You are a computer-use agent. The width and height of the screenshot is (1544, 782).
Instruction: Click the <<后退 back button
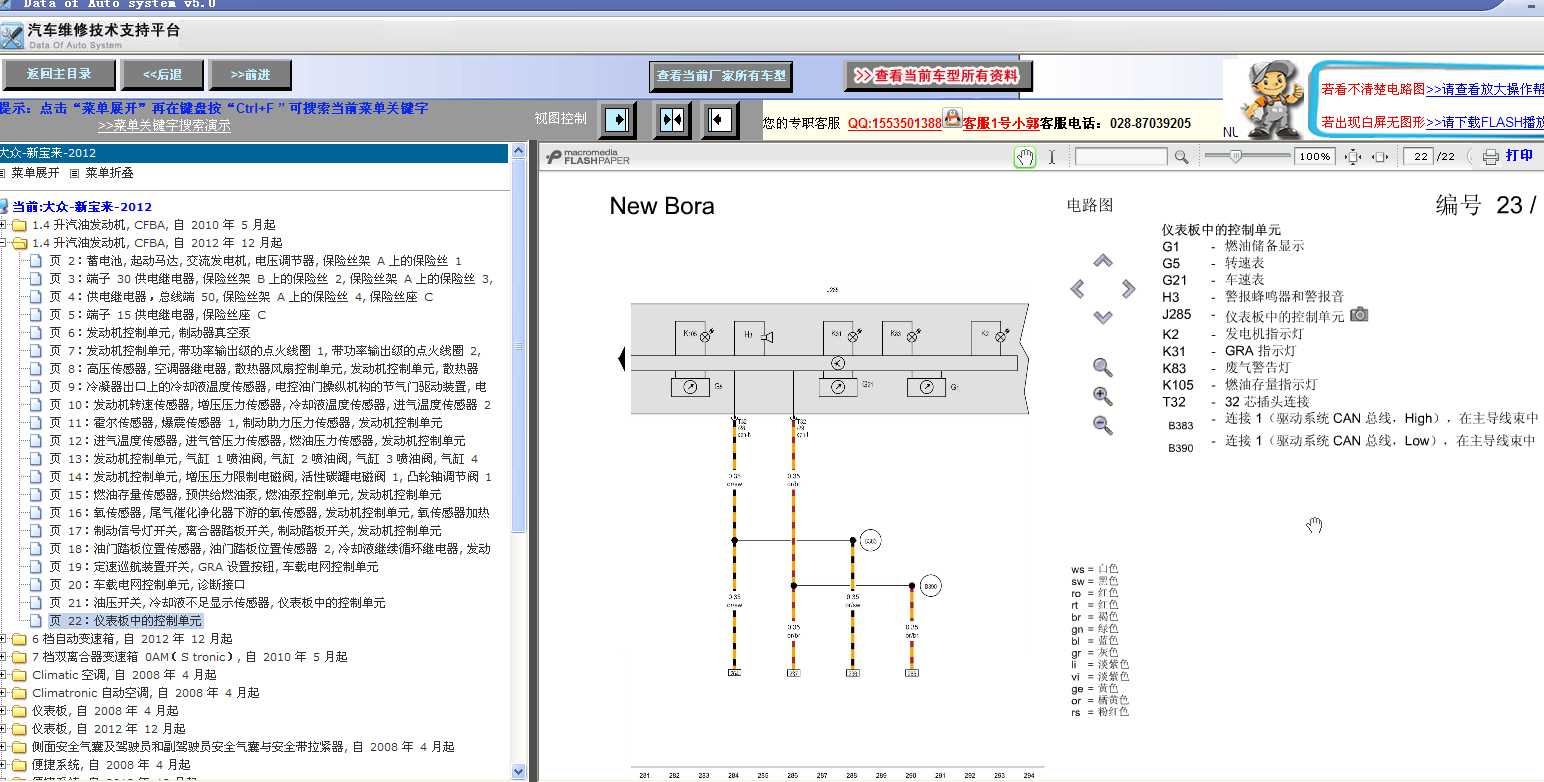pyautogui.click(x=162, y=74)
